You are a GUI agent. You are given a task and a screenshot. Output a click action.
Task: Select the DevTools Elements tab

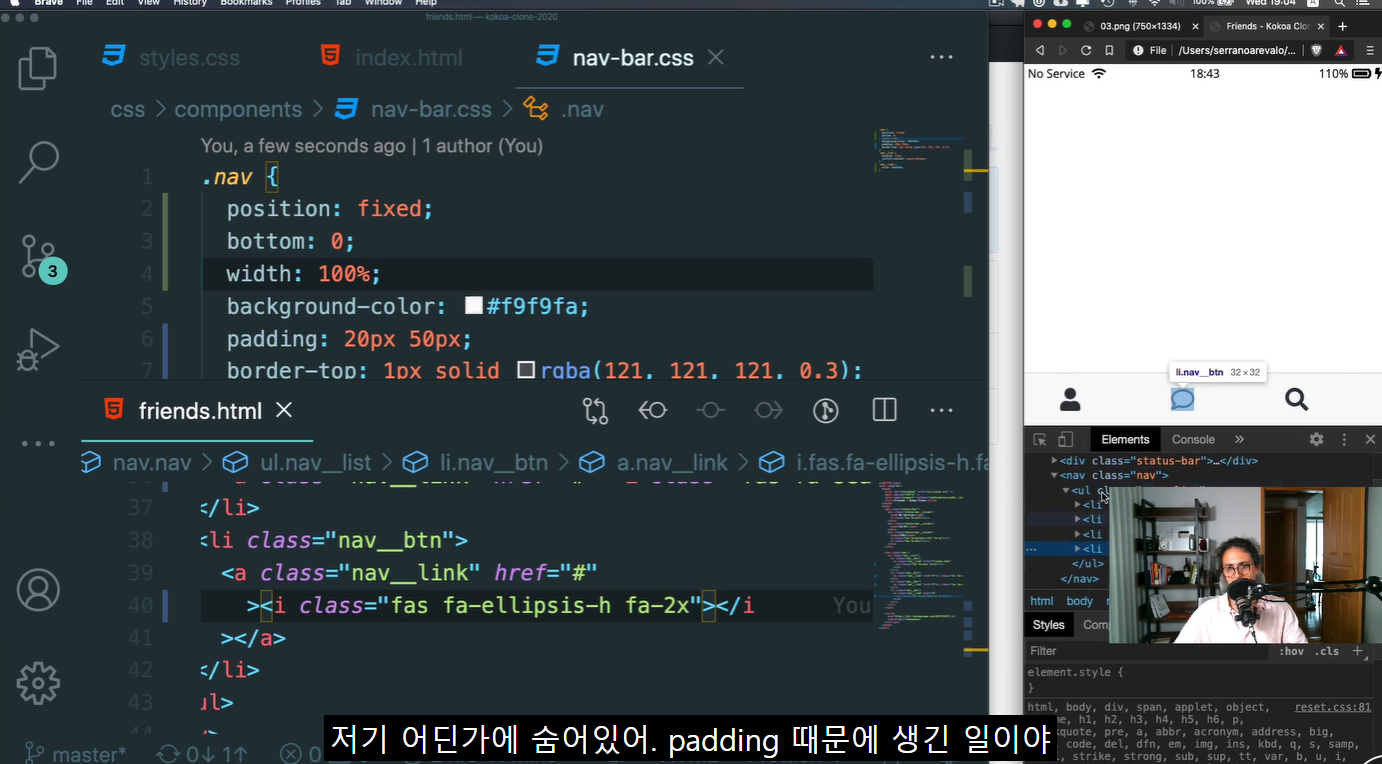click(1125, 439)
